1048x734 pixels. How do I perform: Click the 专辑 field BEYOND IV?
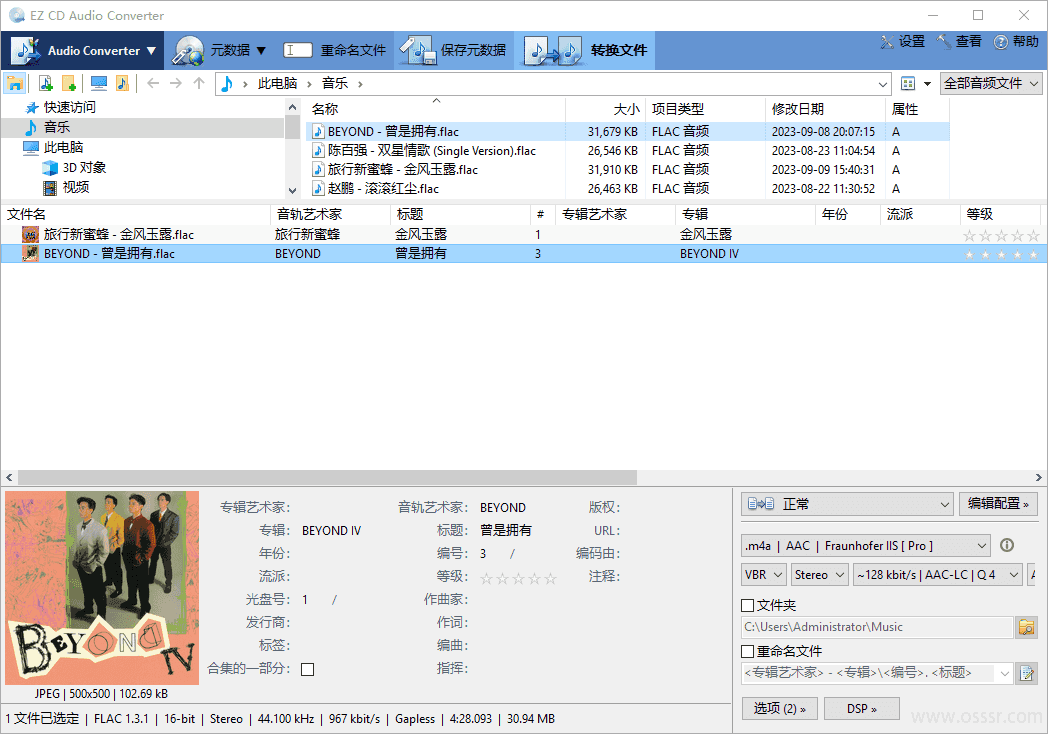332,531
